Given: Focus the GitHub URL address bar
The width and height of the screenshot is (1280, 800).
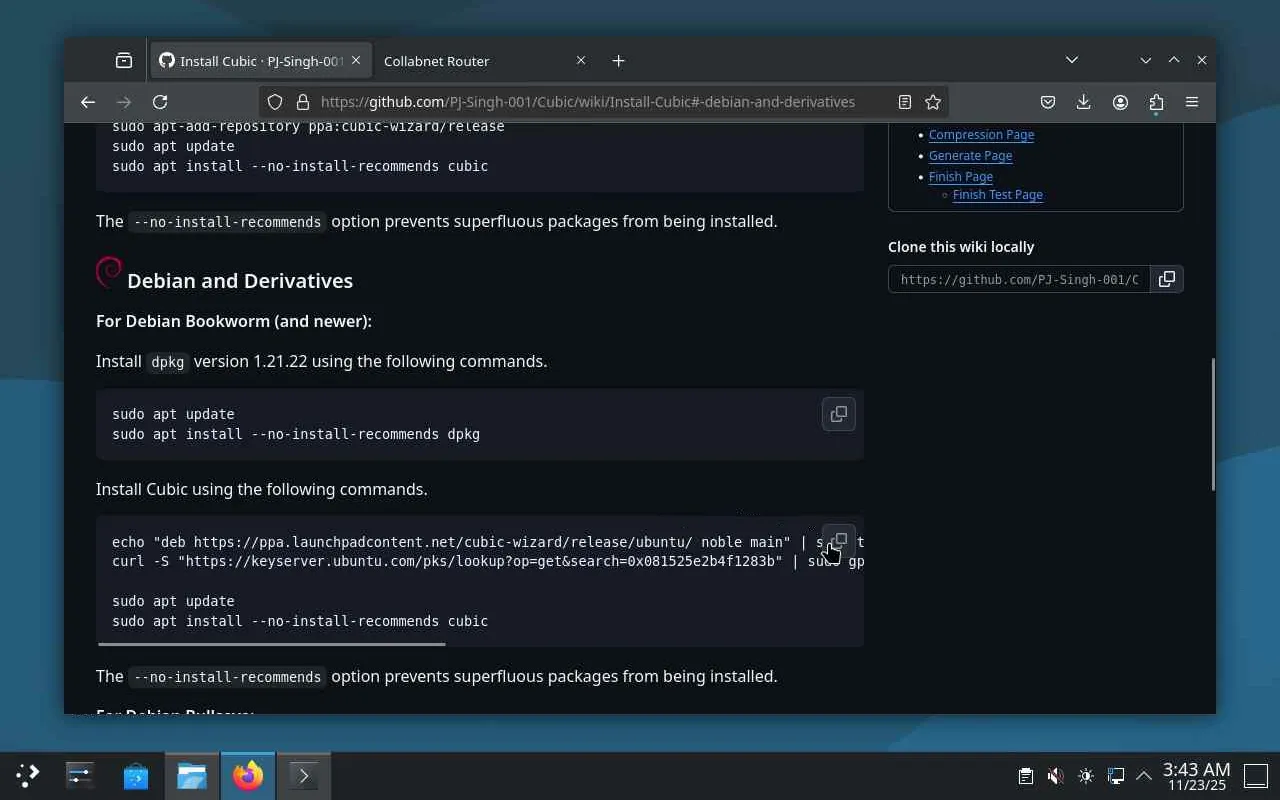Looking at the screenshot, I should click(x=588, y=102).
